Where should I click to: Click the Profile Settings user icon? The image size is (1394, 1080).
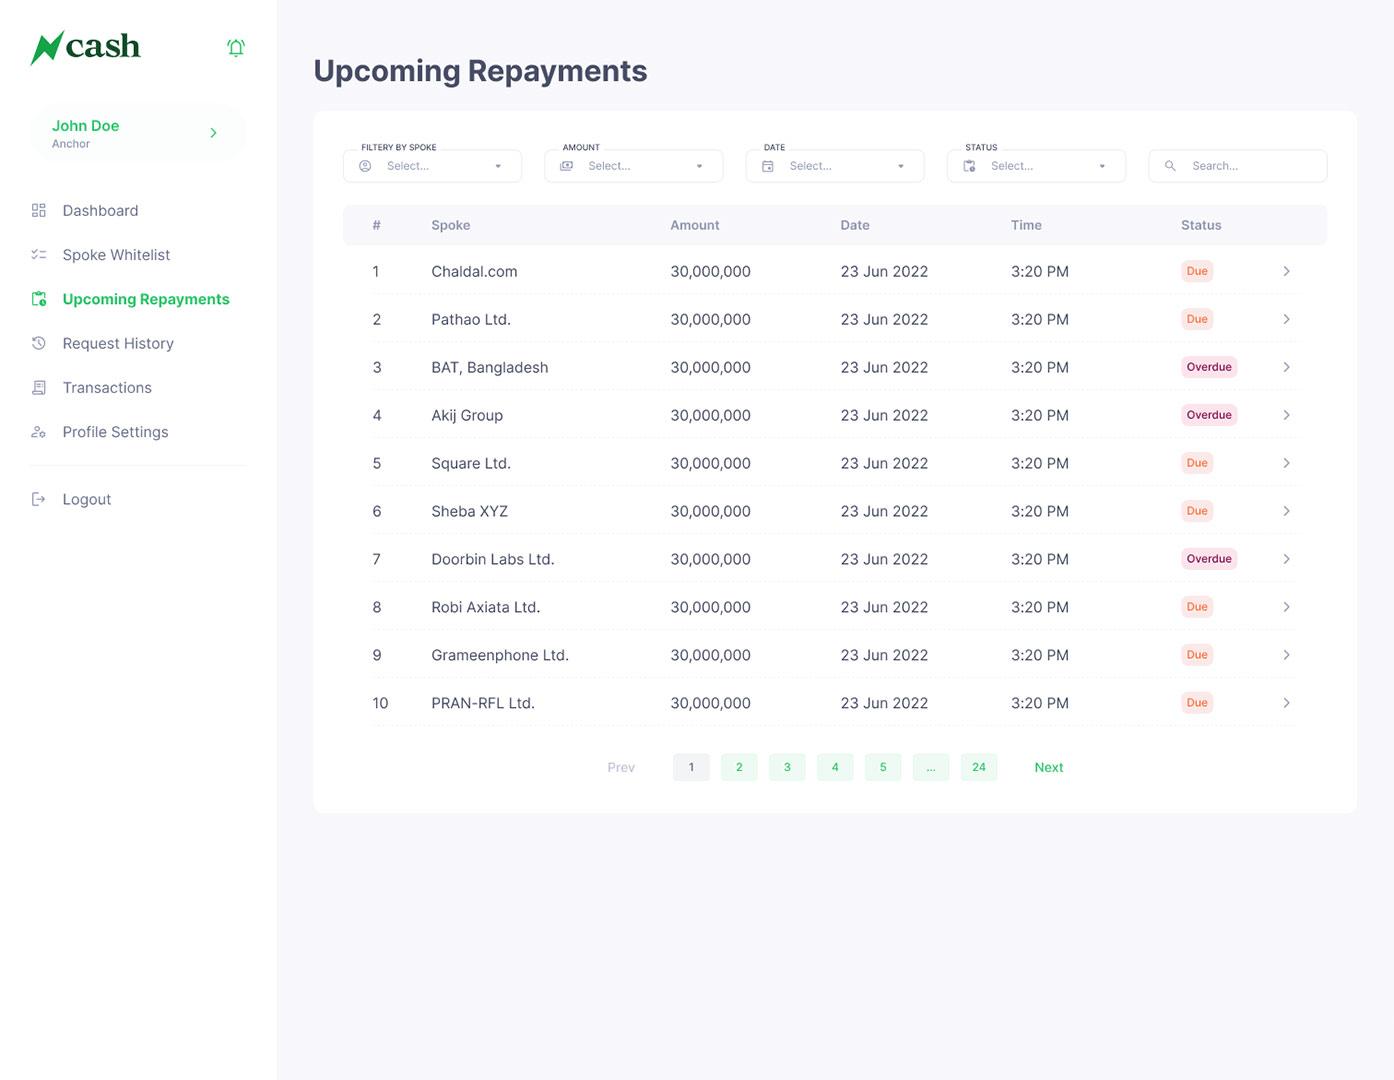click(x=39, y=432)
